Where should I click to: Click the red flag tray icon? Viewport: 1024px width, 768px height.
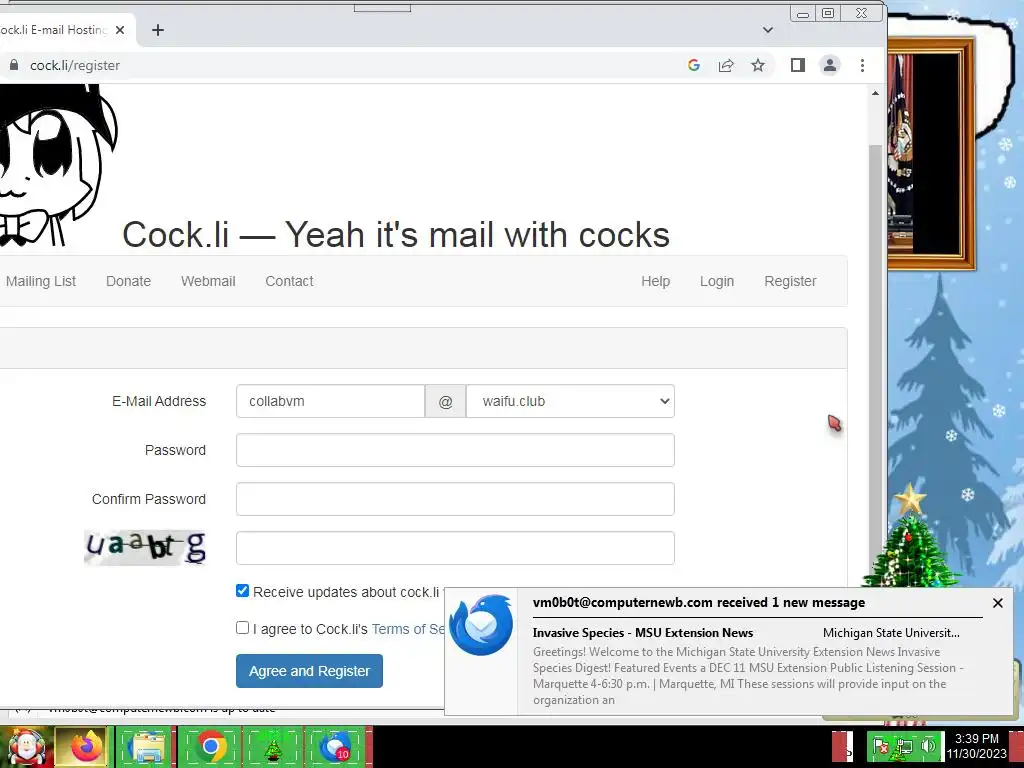pyautogui.click(x=882, y=746)
